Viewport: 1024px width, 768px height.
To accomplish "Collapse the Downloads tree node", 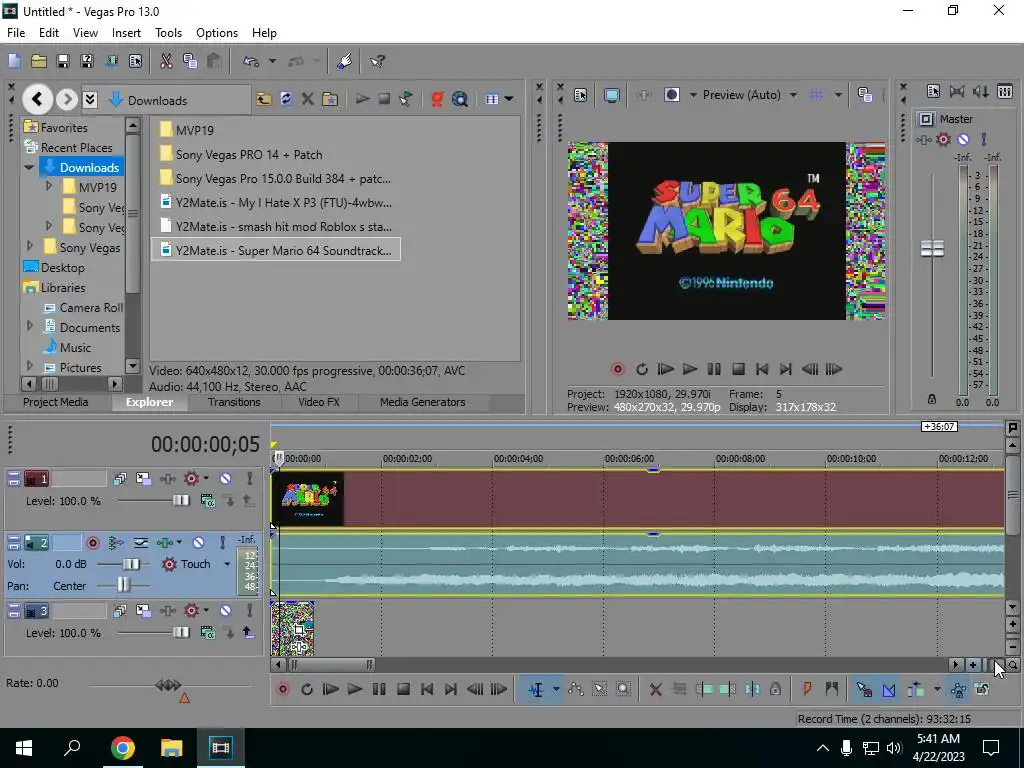I will 29,168.
